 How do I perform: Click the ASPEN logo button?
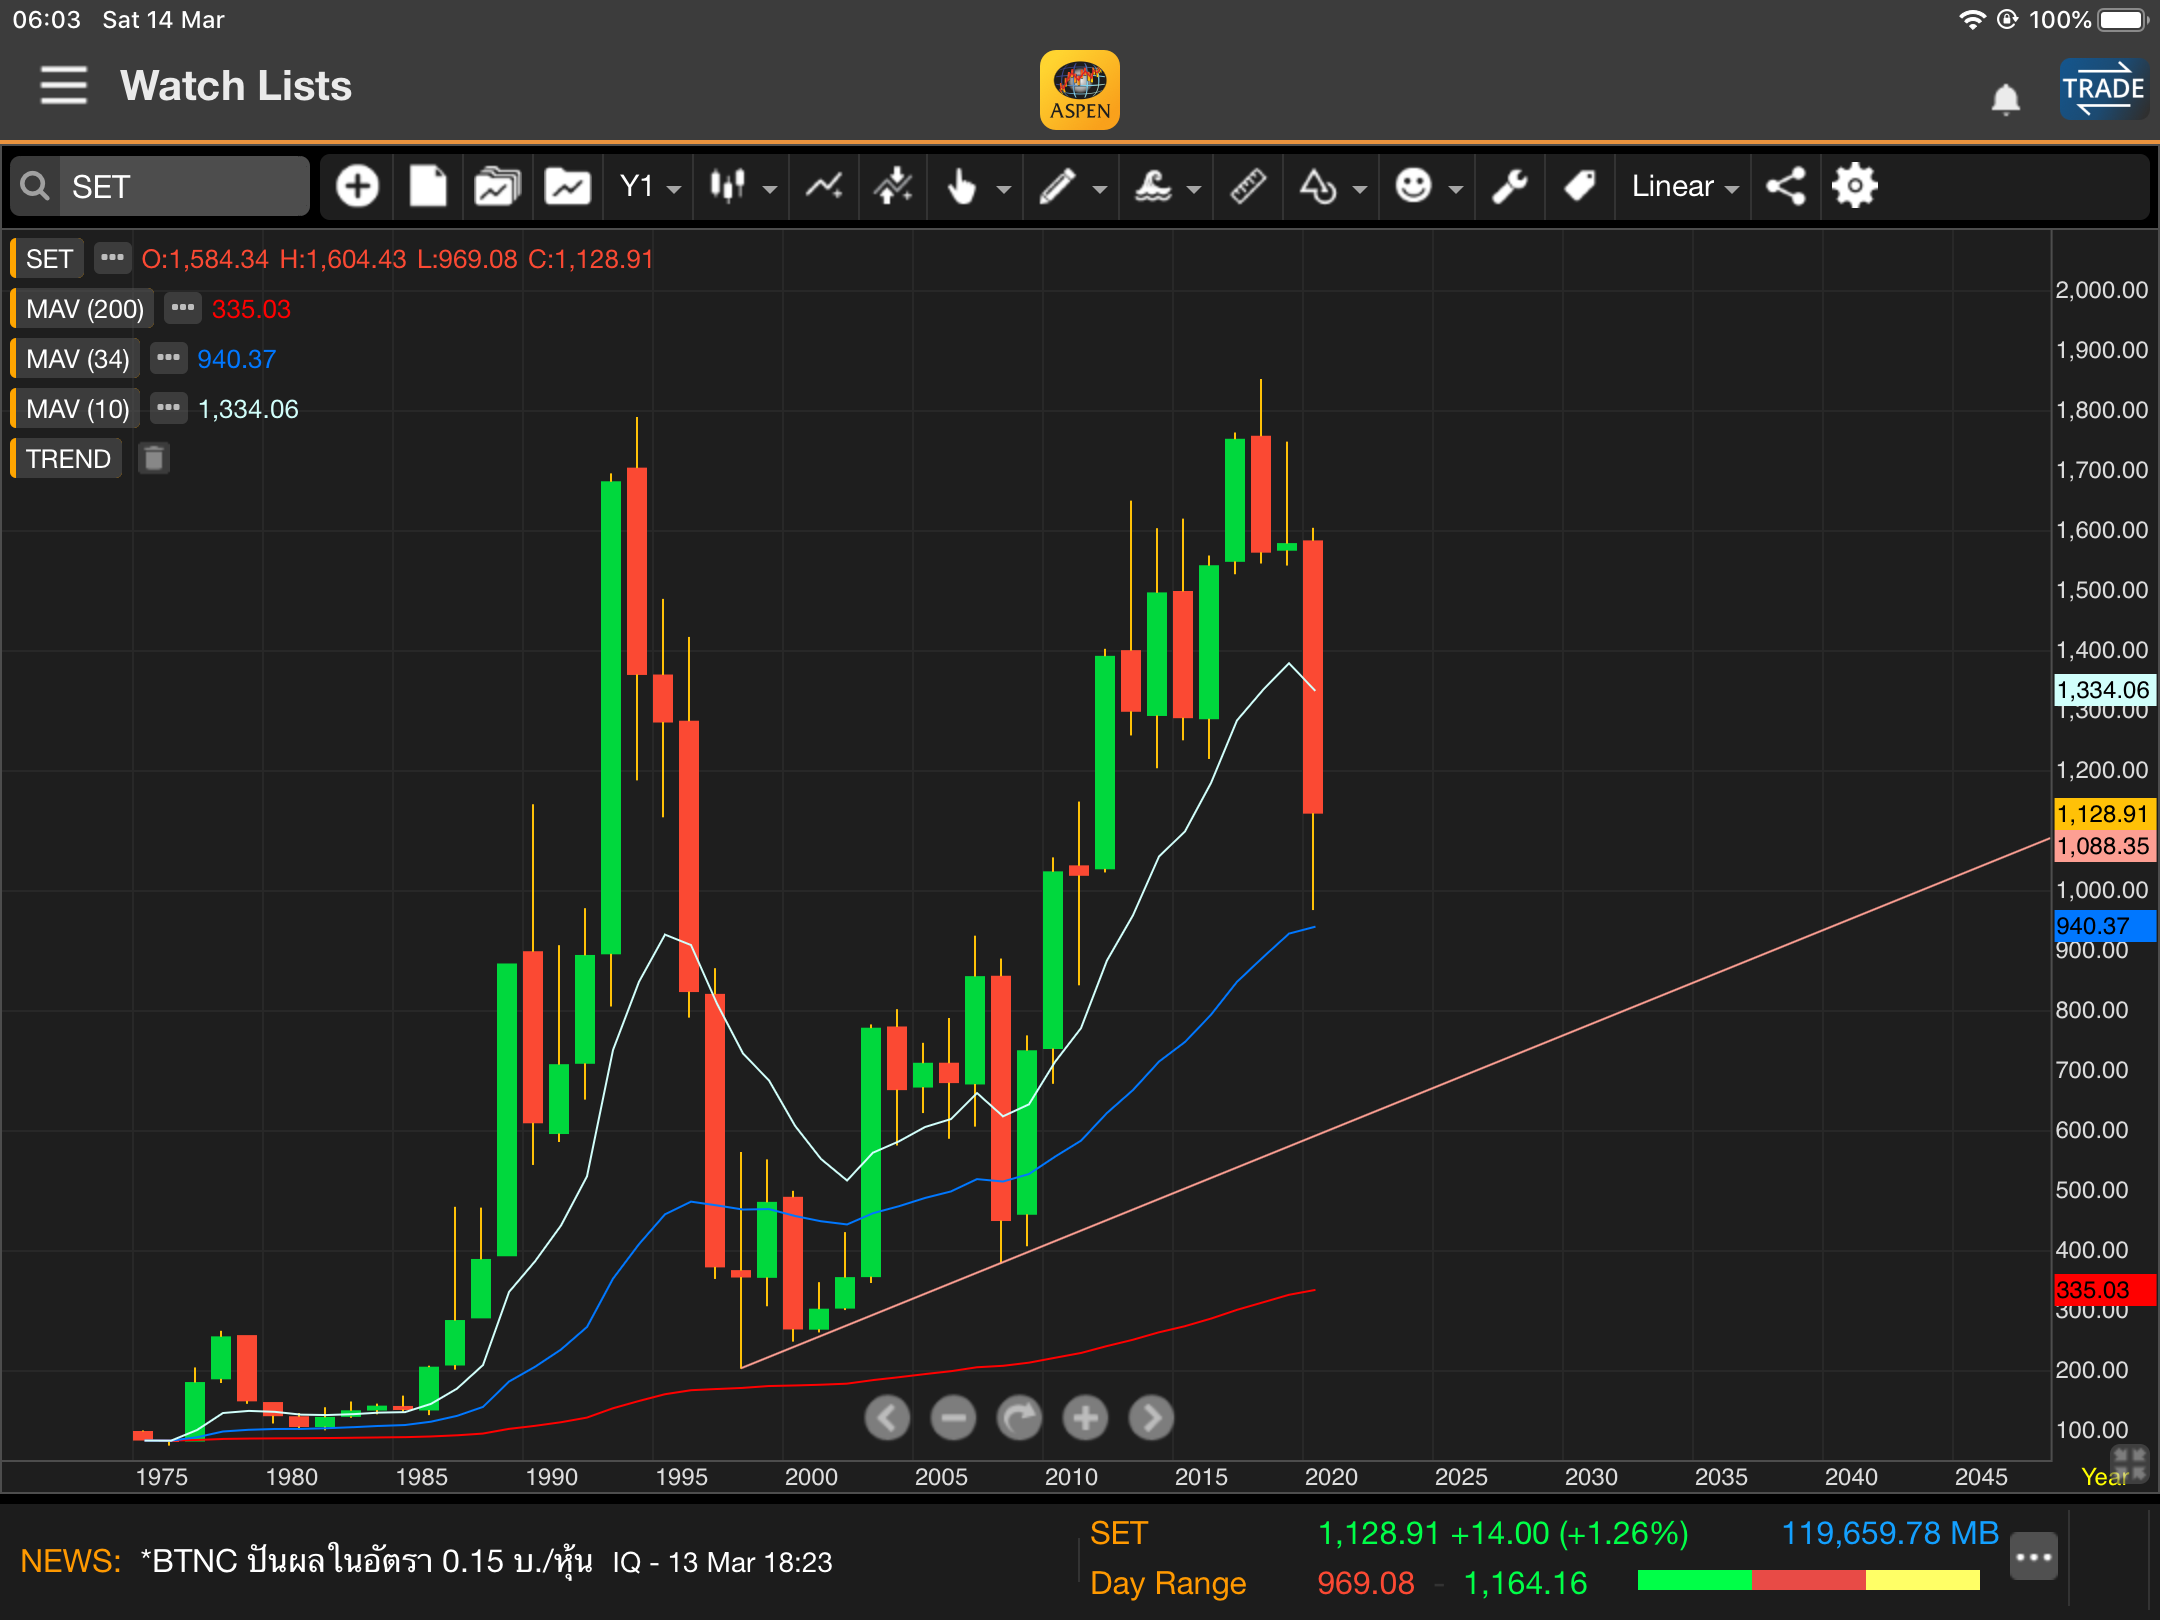coord(1079,90)
